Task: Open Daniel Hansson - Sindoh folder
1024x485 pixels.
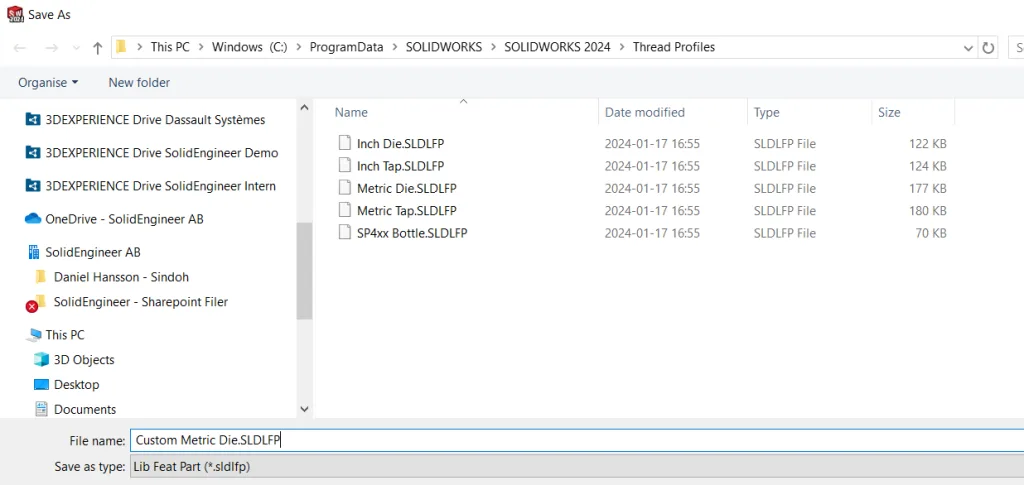Action: point(121,277)
